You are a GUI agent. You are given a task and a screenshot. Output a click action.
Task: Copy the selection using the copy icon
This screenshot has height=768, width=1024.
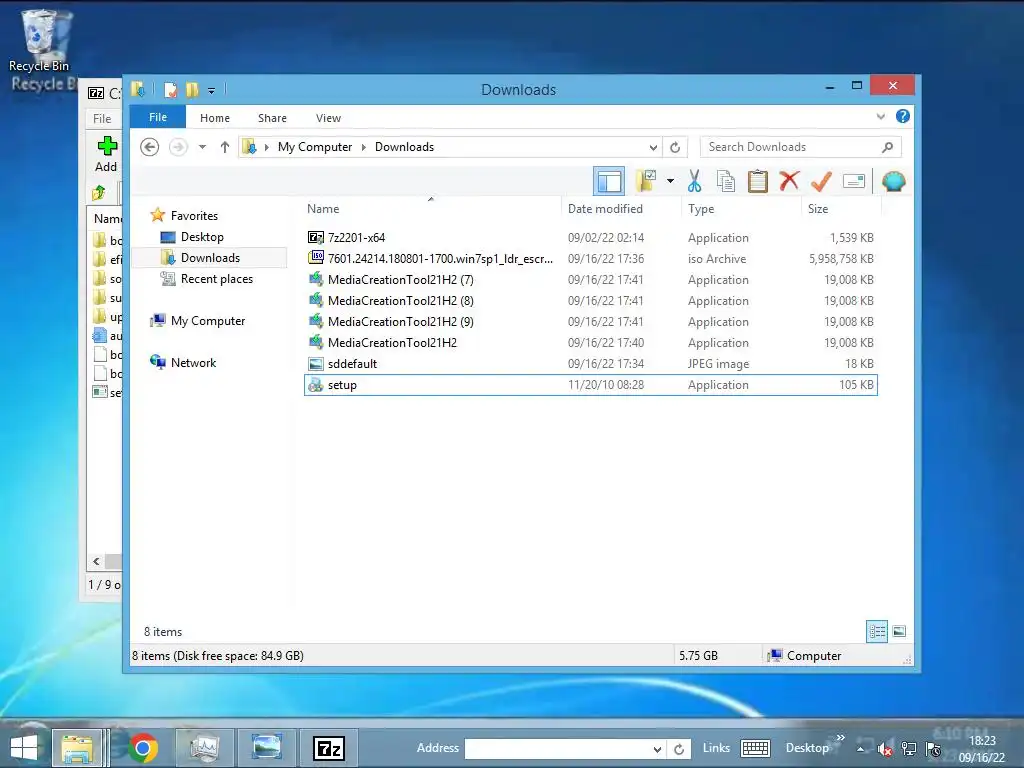[x=726, y=181]
